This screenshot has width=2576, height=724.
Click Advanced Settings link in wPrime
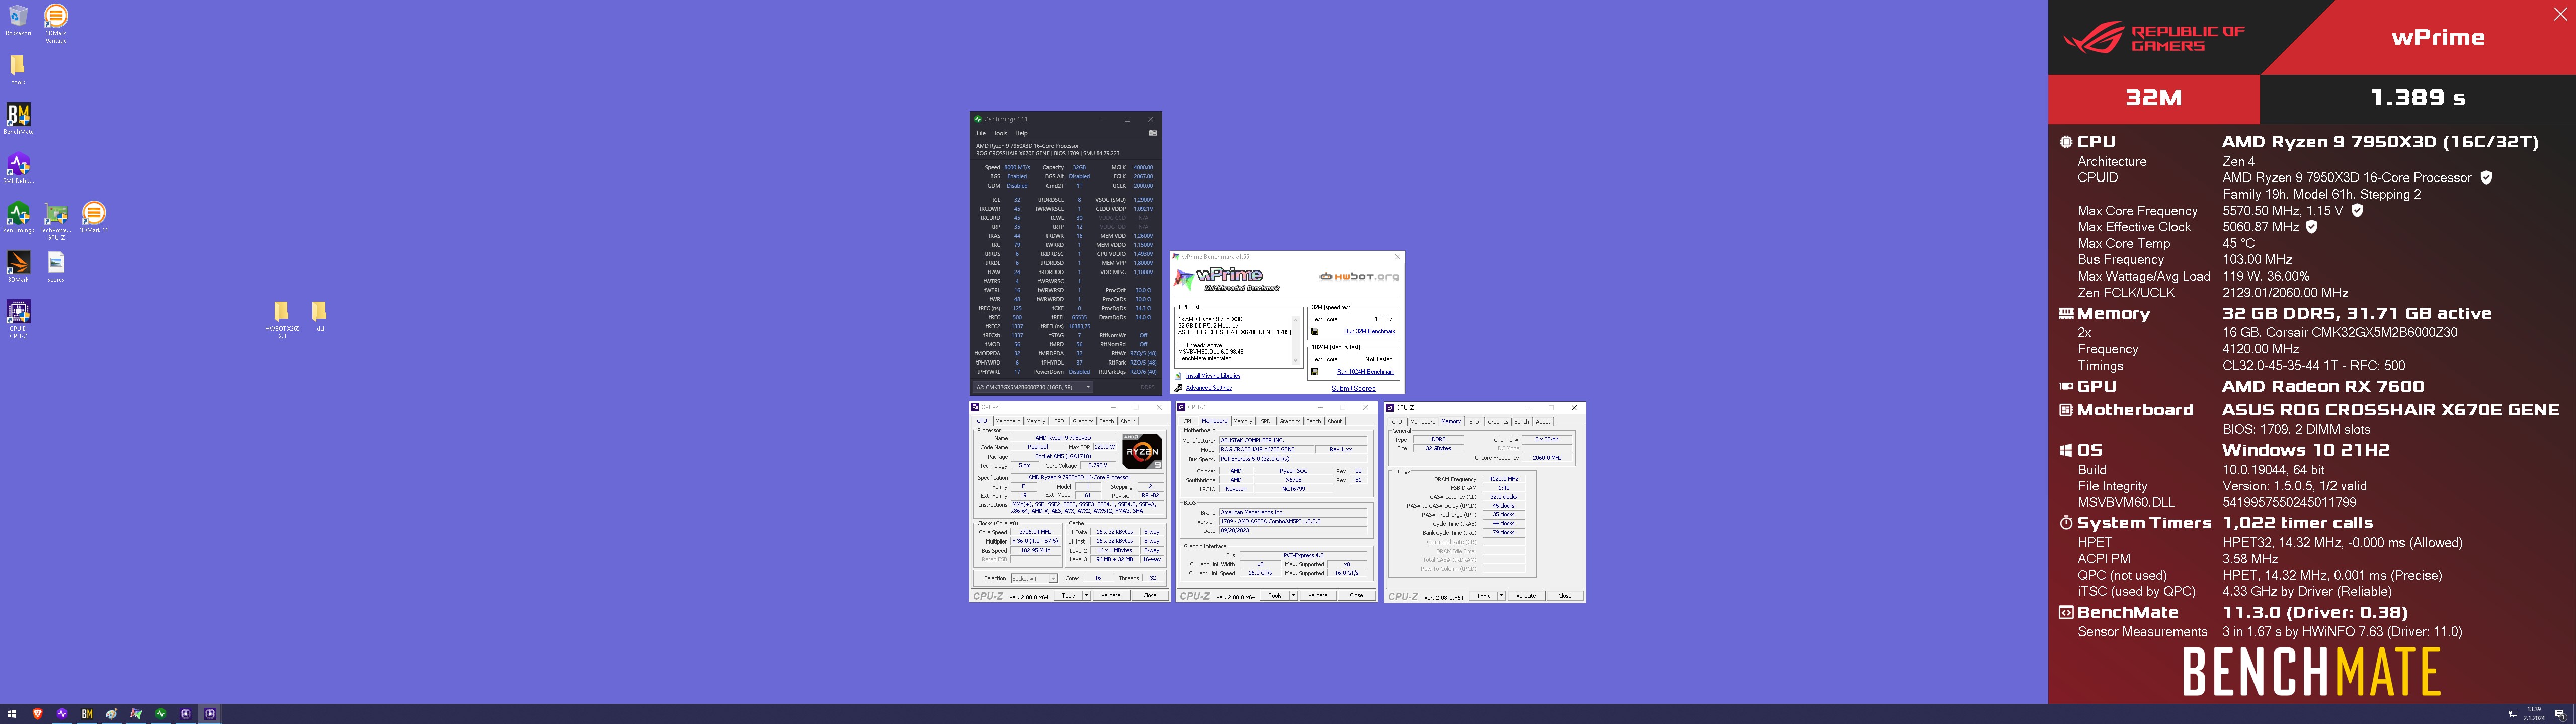pyautogui.click(x=1209, y=388)
